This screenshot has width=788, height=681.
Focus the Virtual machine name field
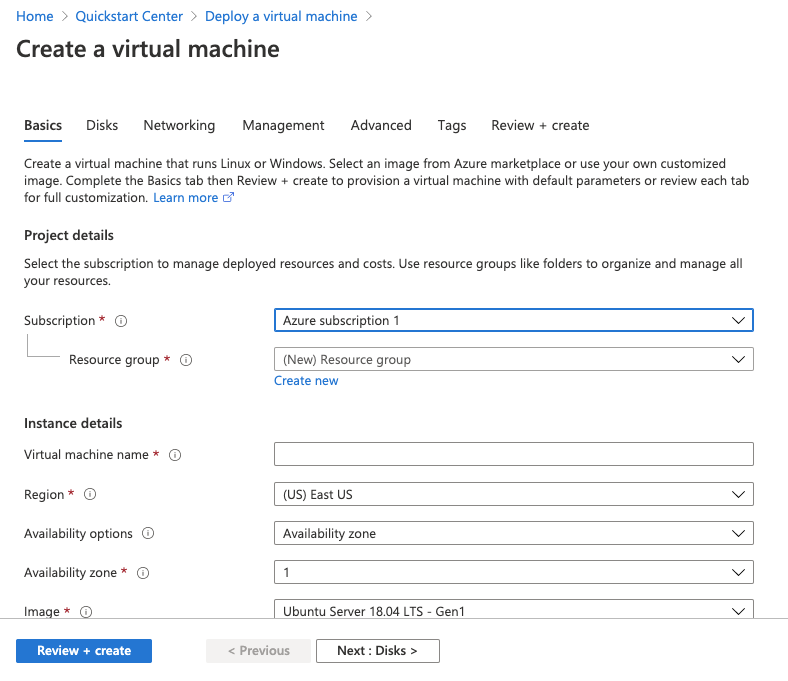[x=513, y=454]
